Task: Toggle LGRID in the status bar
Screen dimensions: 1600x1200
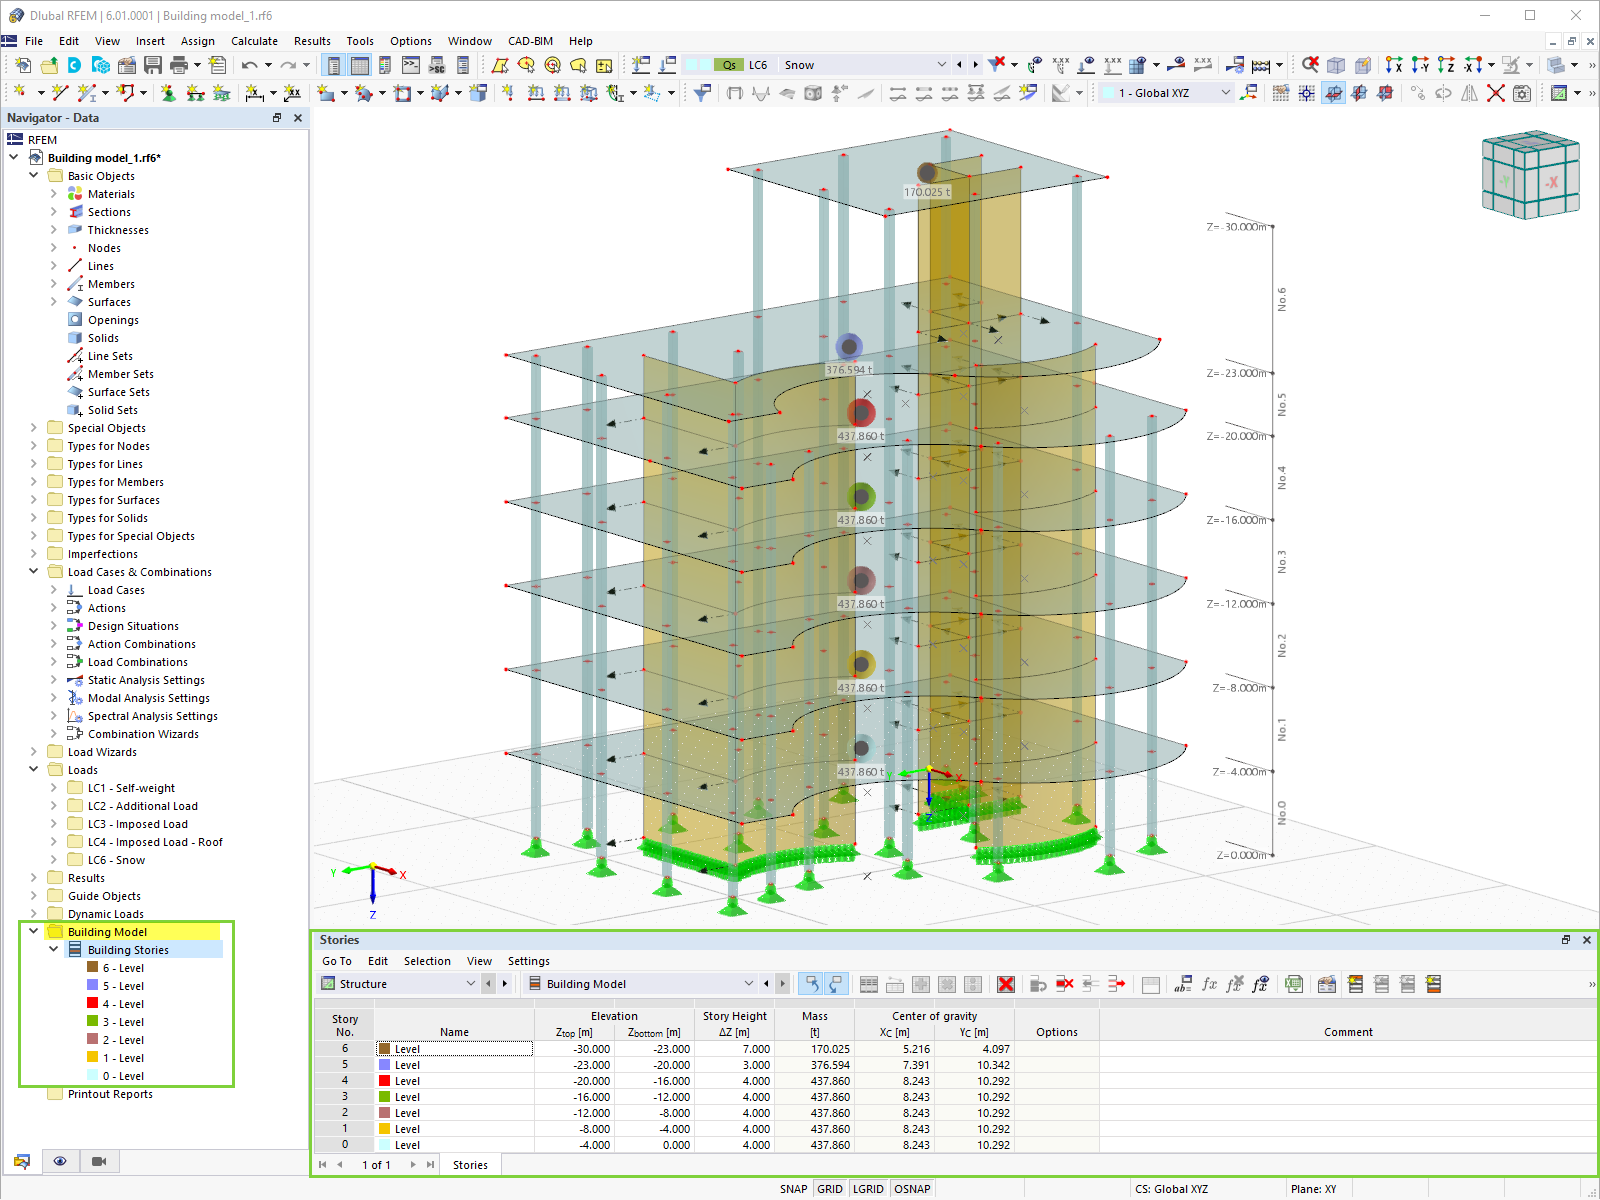Action: tap(868, 1189)
